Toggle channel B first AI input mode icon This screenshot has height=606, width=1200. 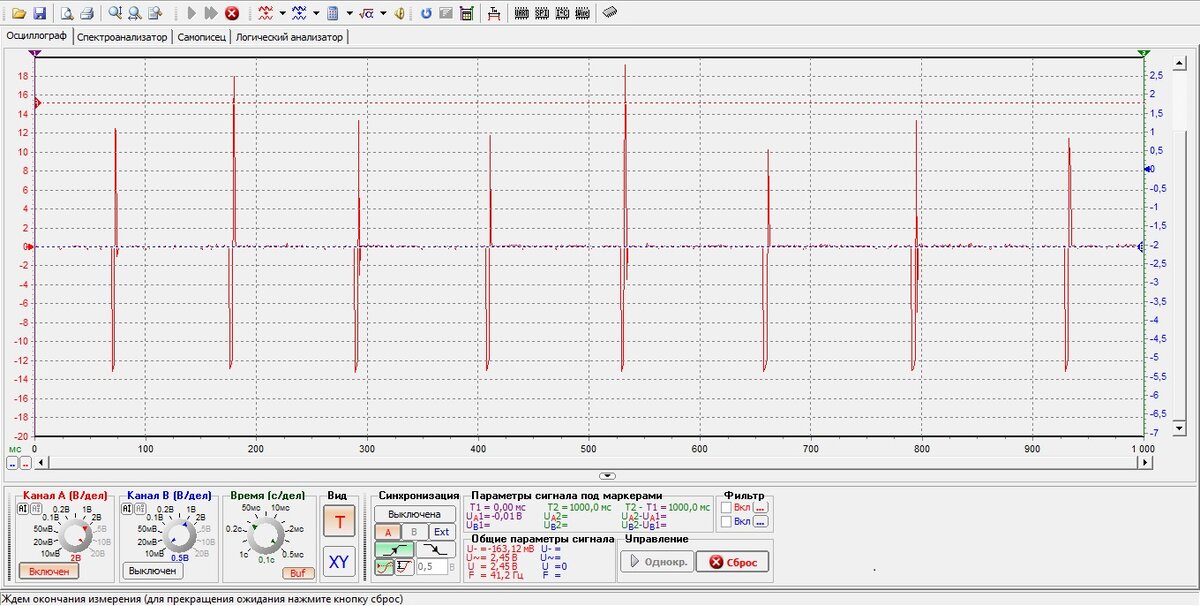(x=126, y=508)
